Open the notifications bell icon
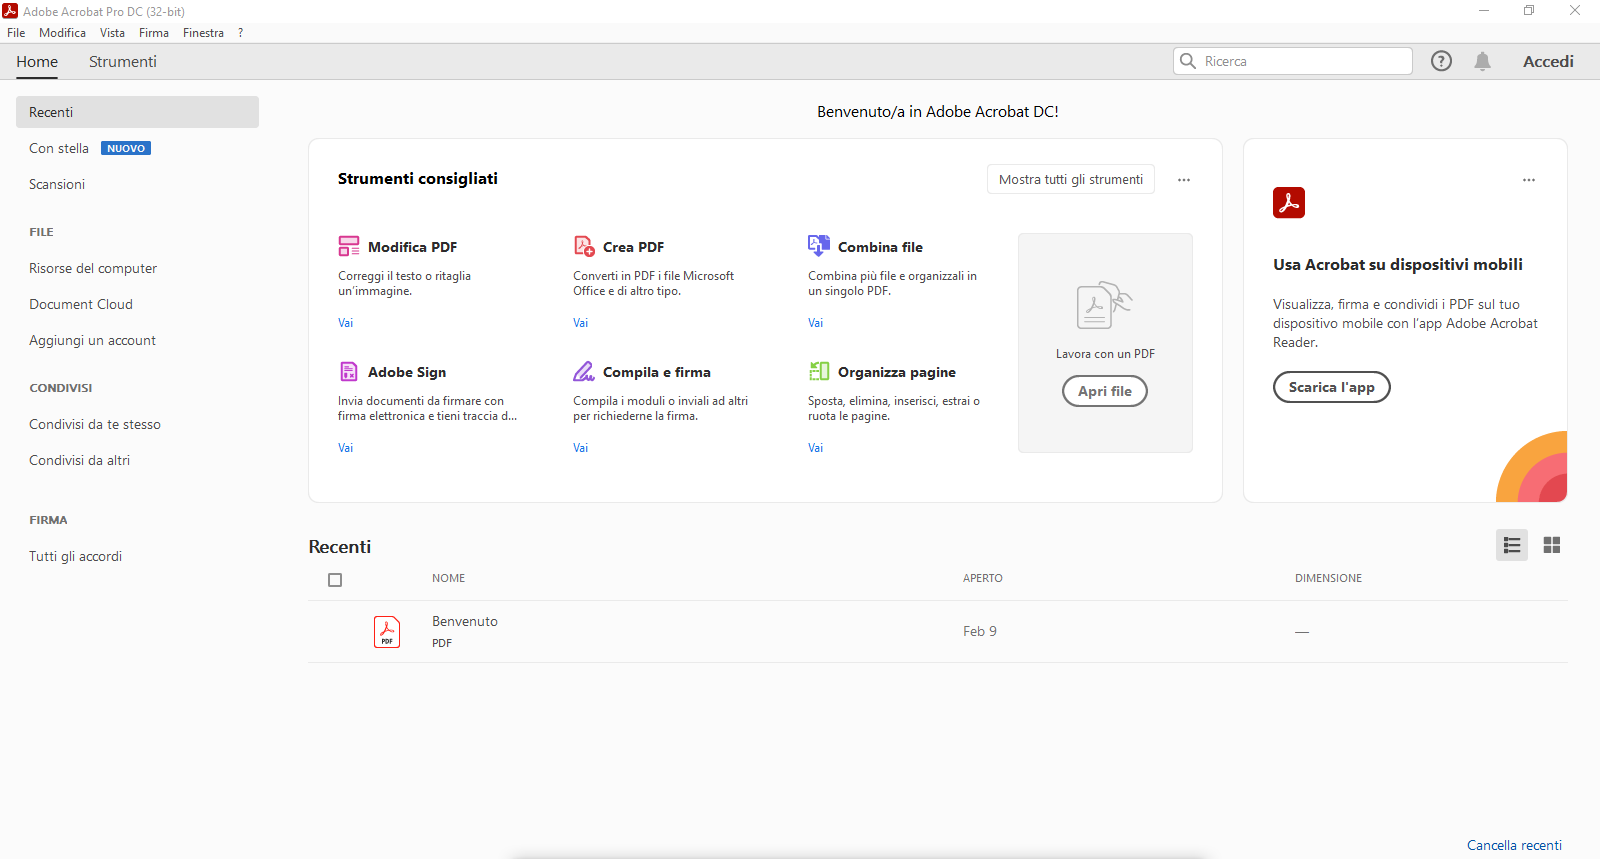The image size is (1600, 859). [1483, 61]
